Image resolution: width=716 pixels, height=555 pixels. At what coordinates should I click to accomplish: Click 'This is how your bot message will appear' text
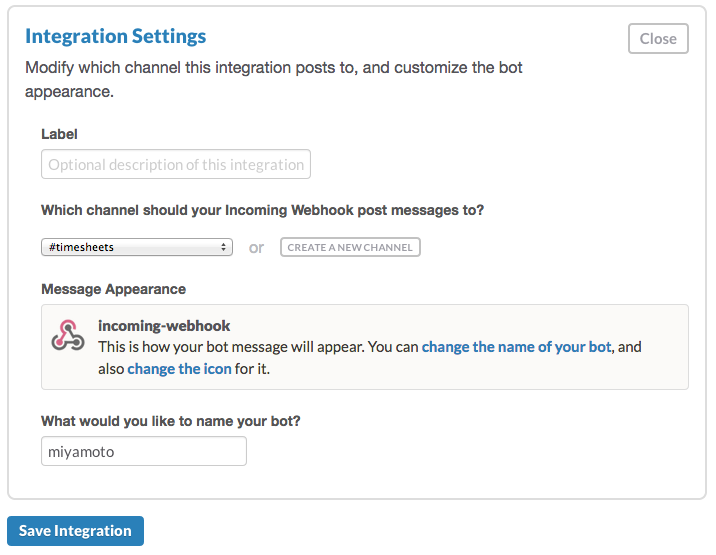click(258, 347)
